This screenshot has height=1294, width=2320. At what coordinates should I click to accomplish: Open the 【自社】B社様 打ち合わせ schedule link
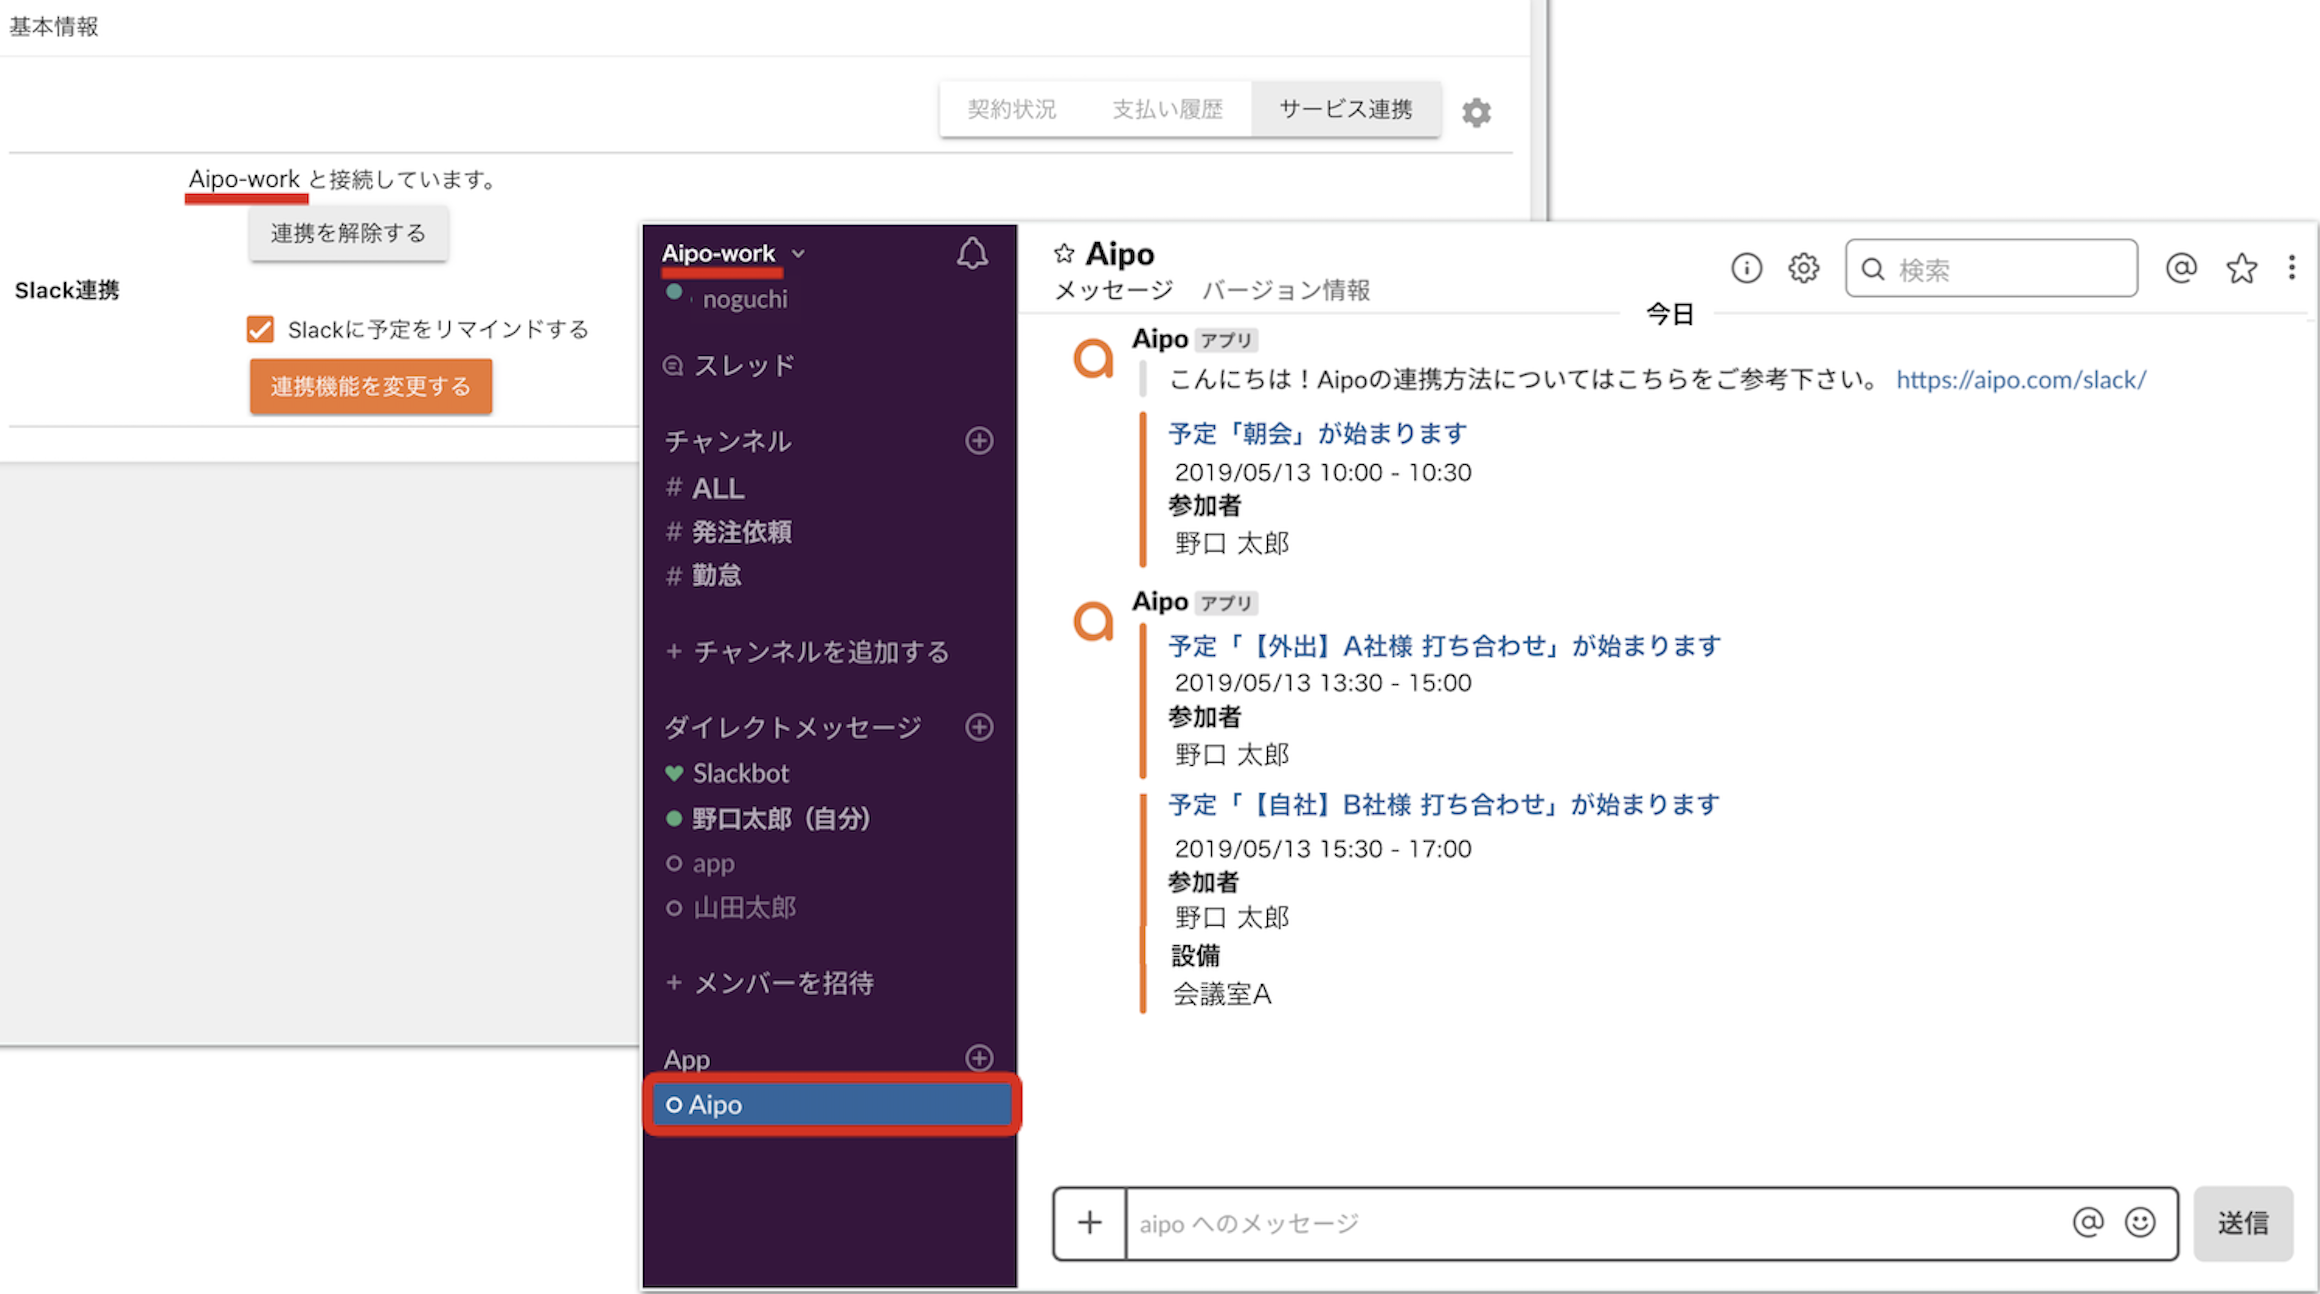point(1445,804)
